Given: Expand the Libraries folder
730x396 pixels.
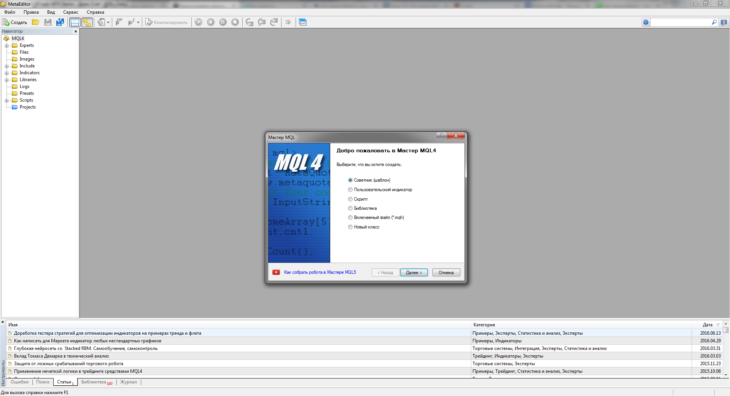Looking at the screenshot, I should 7,80.
